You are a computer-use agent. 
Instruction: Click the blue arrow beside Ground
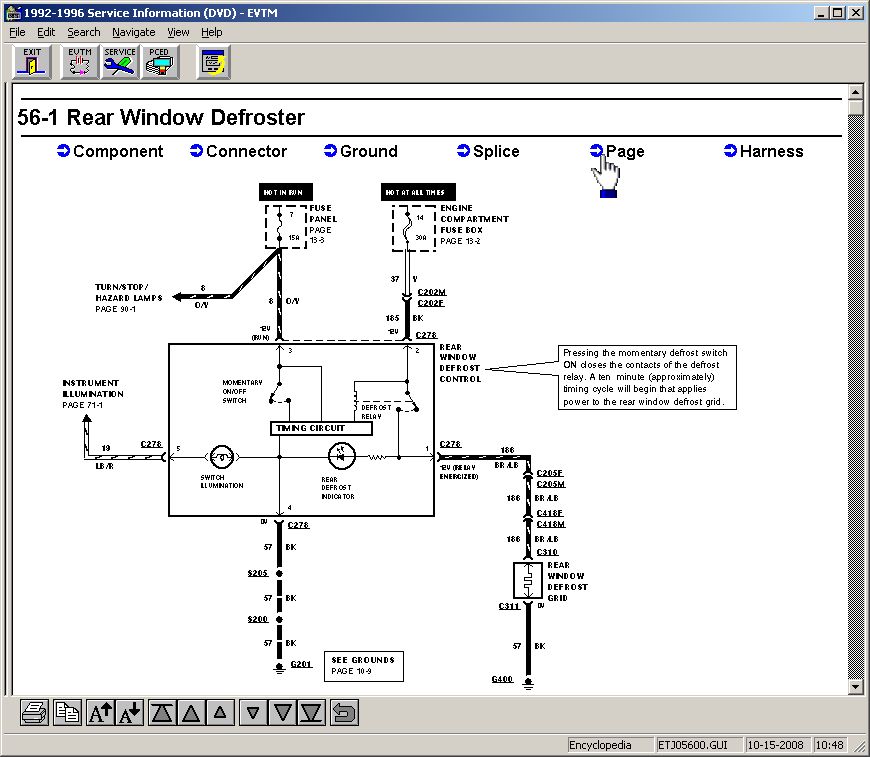click(330, 150)
